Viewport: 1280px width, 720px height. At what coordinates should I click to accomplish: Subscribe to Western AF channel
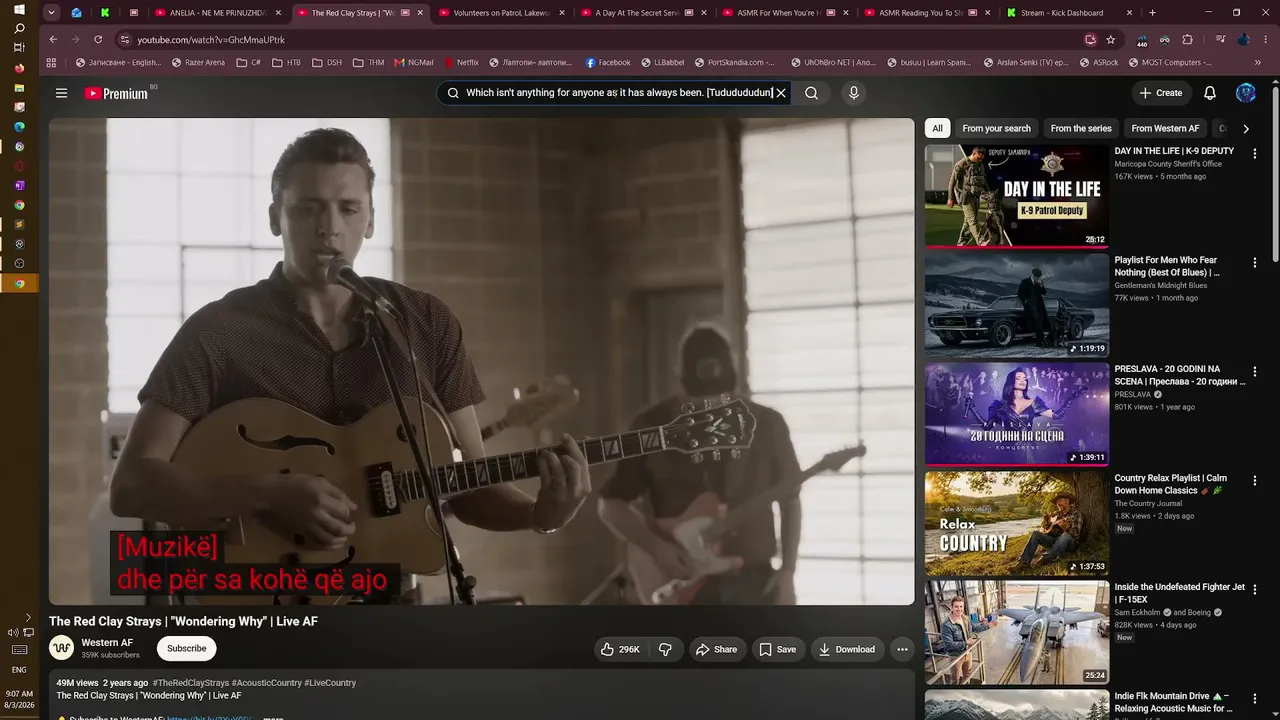click(x=187, y=648)
